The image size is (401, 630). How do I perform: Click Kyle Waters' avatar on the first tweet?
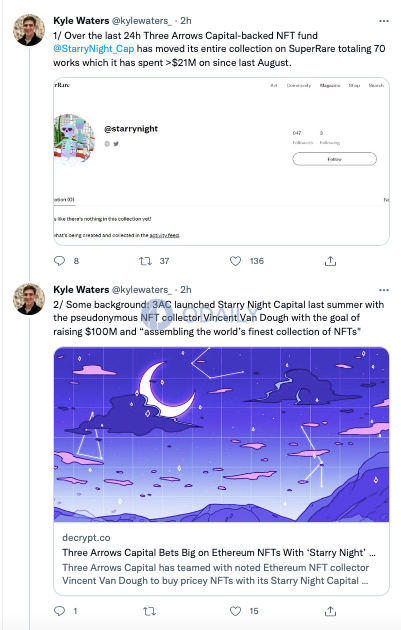29,30
